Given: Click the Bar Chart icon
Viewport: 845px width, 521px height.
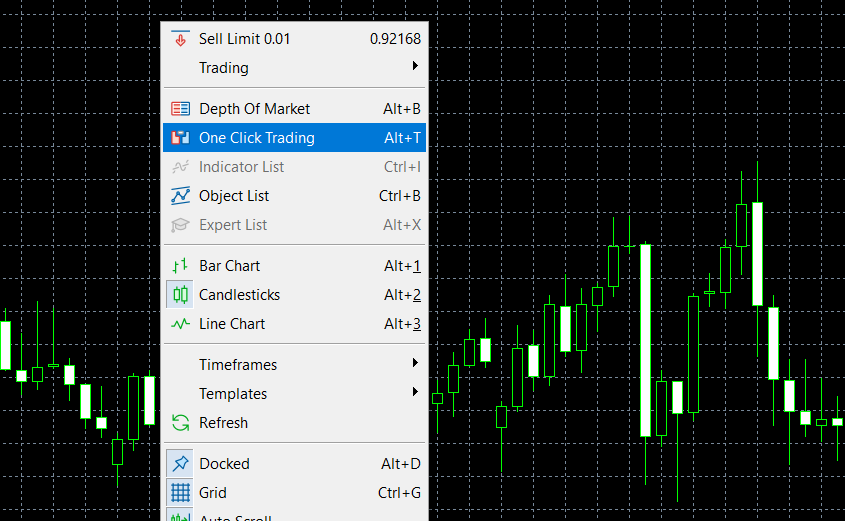Looking at the screenshot, I should [180, 266].
